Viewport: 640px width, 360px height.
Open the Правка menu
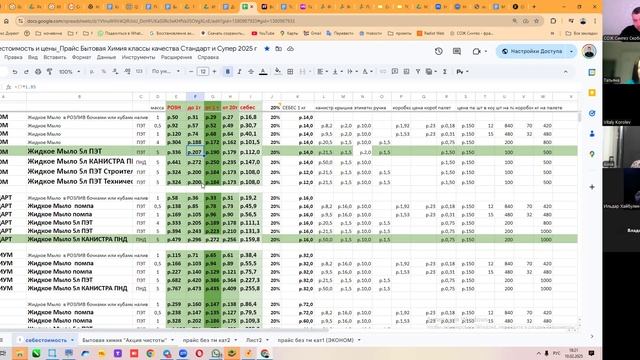point(13,58)
